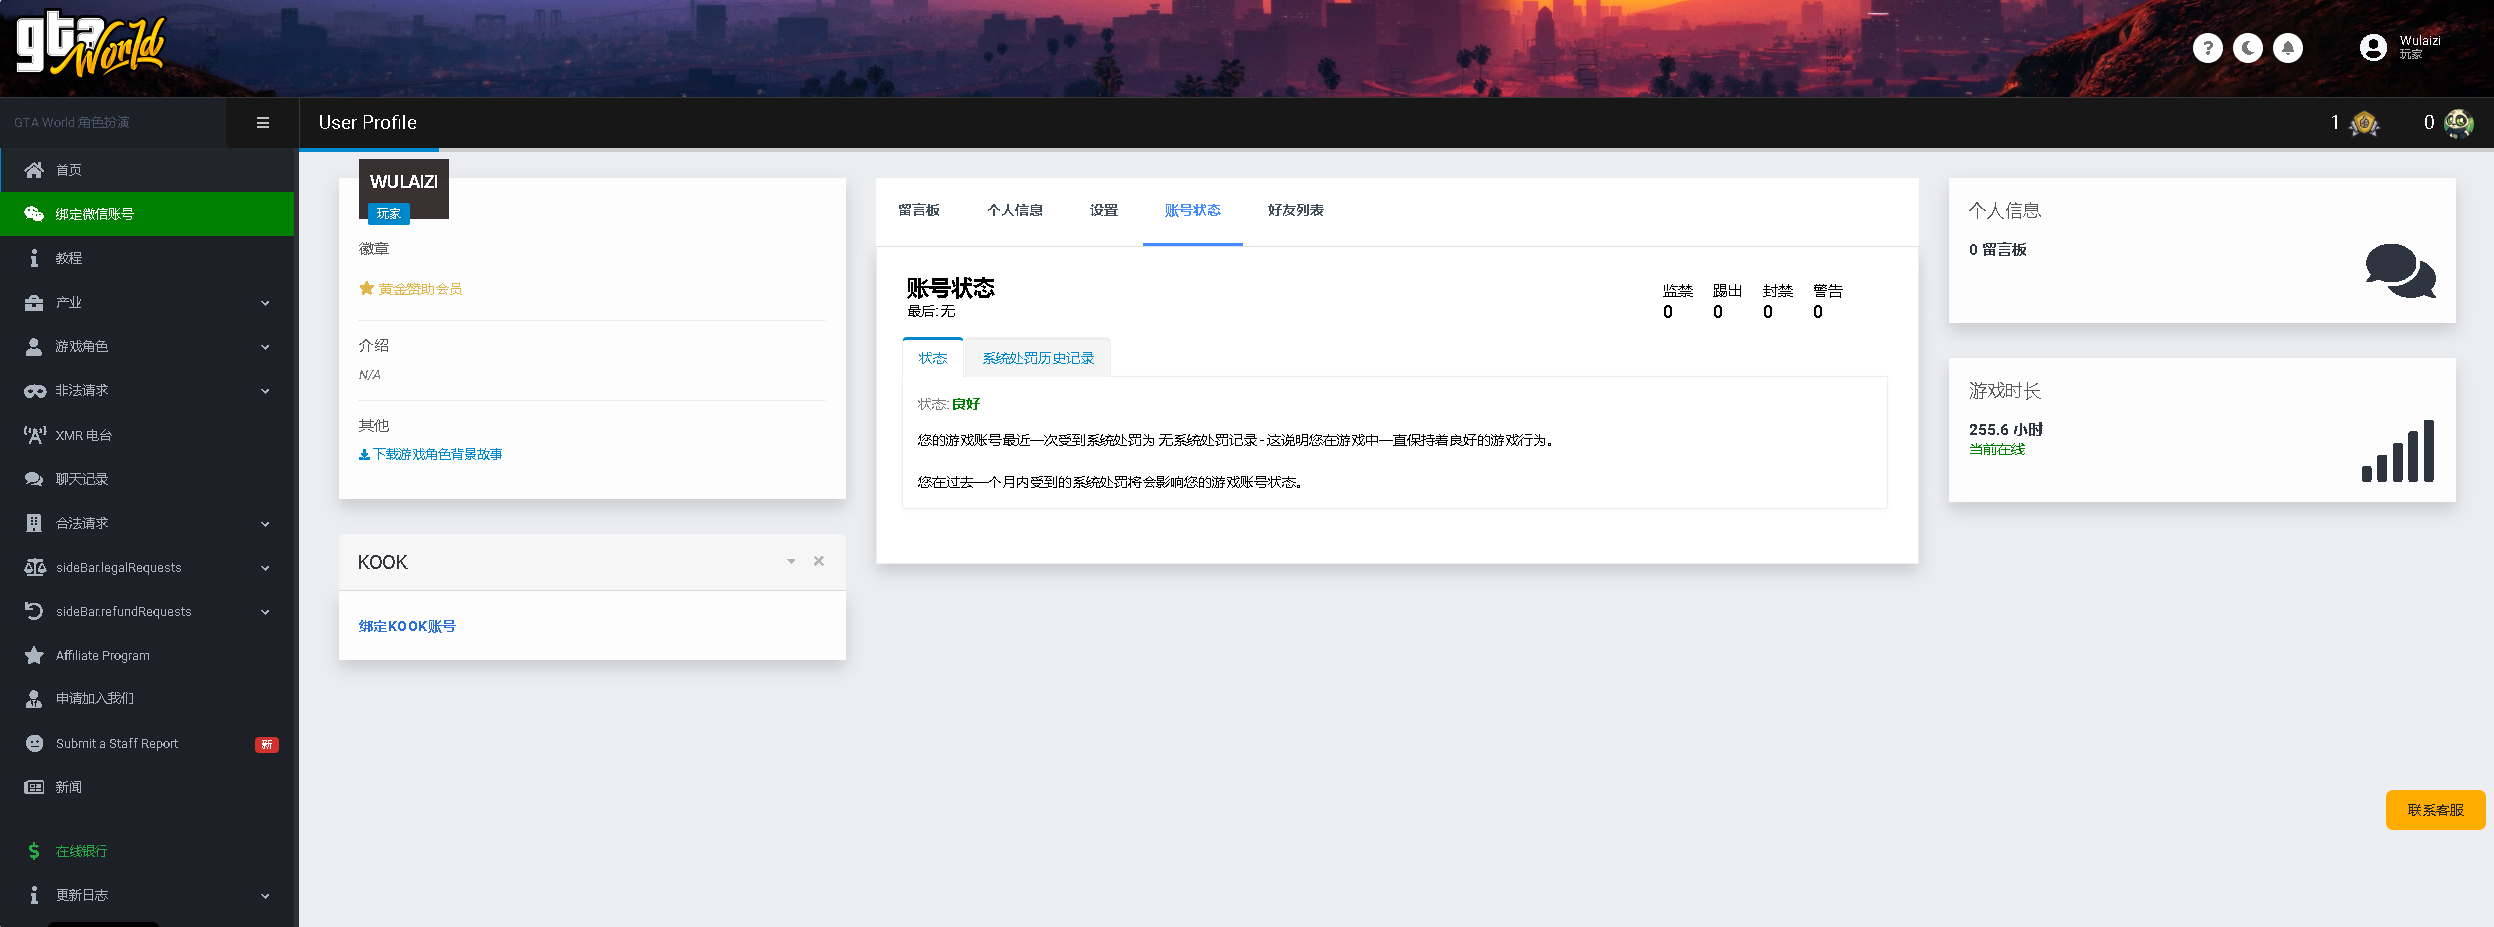
Task: Click the gold coin badge icon
Action: 2365,123
